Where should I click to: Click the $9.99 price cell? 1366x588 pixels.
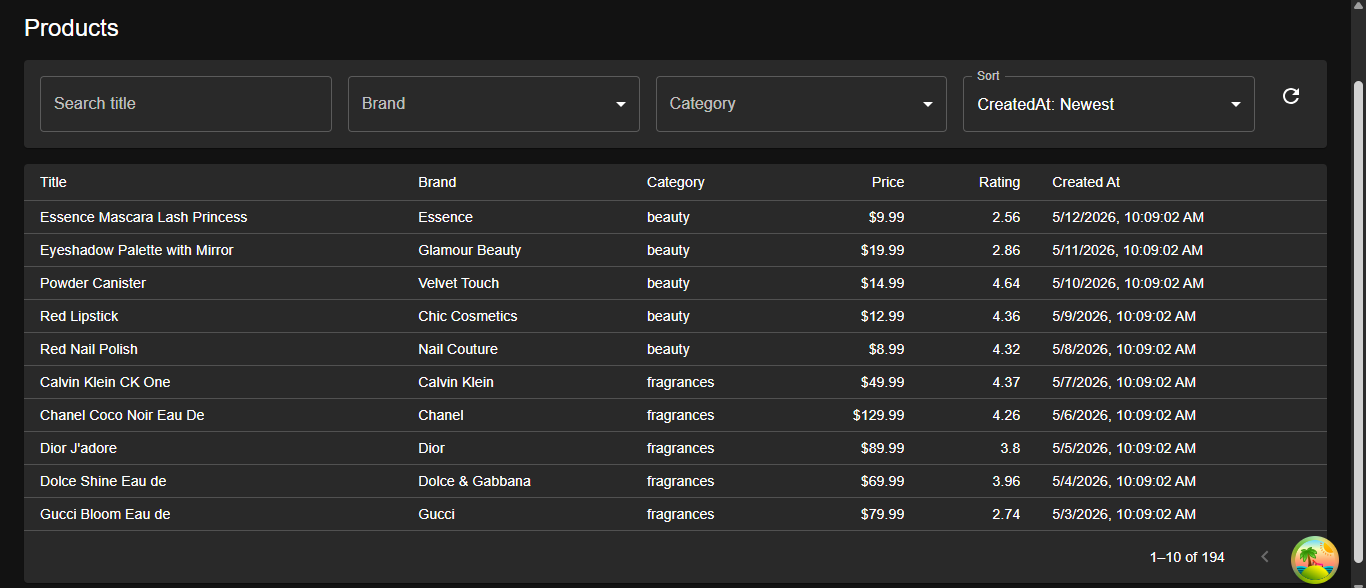887,217
